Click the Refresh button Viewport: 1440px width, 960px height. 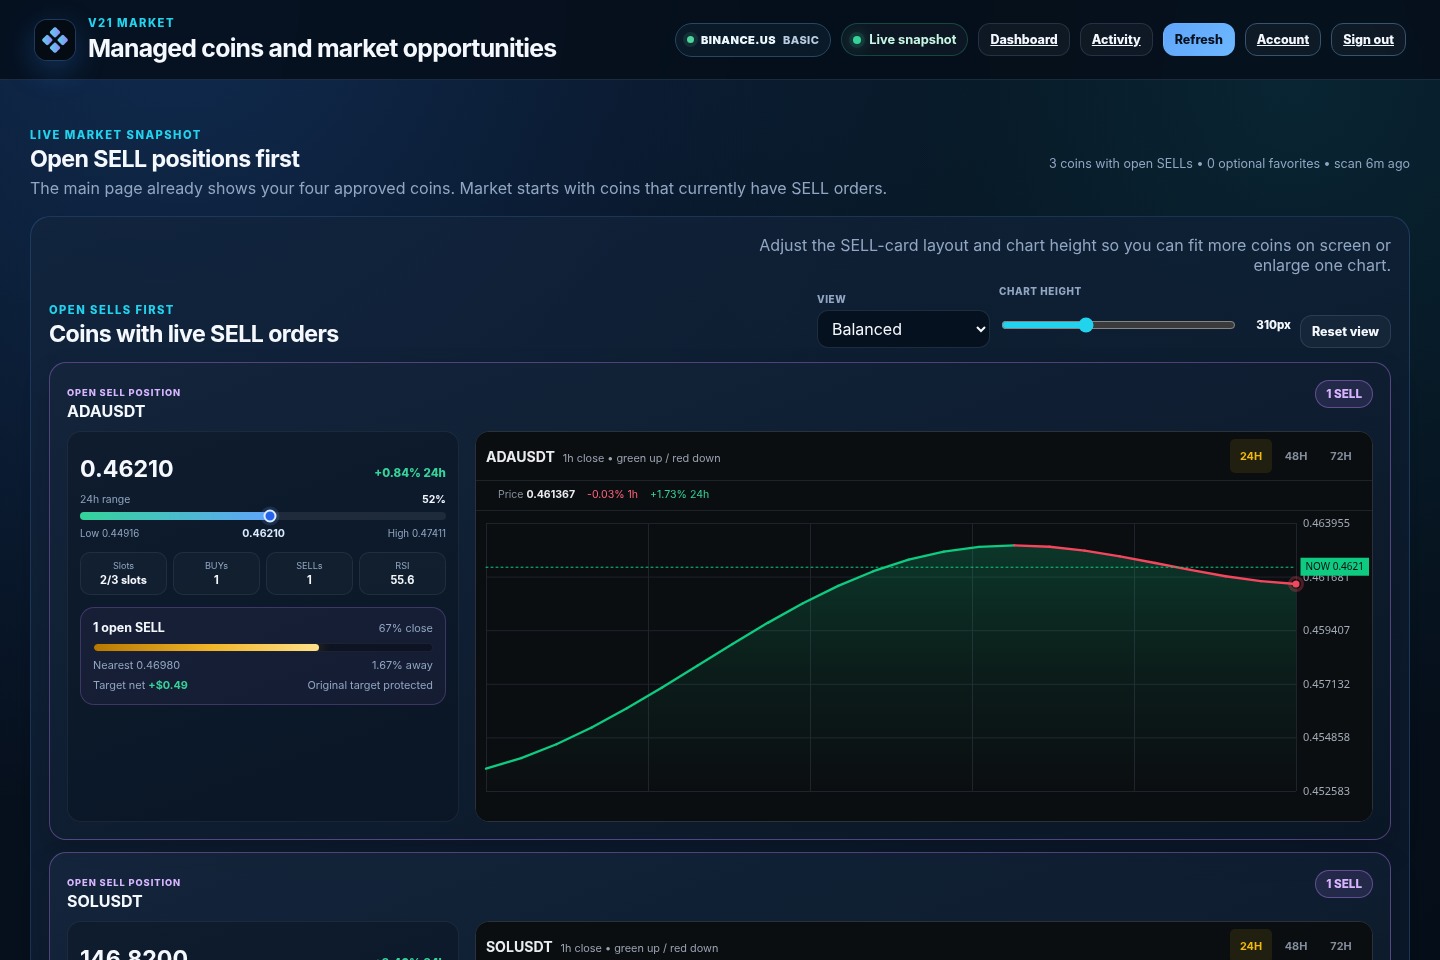(1199, 40)
